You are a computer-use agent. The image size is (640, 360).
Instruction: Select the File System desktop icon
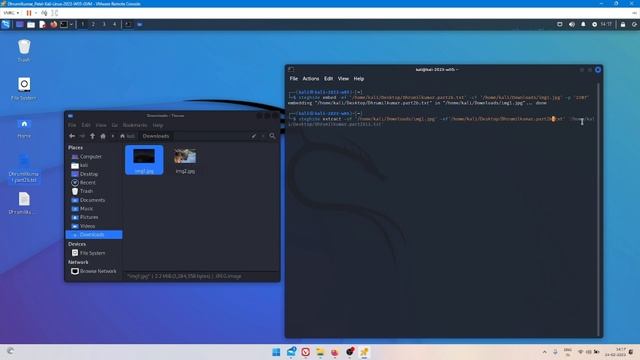[x=24, y=89]
